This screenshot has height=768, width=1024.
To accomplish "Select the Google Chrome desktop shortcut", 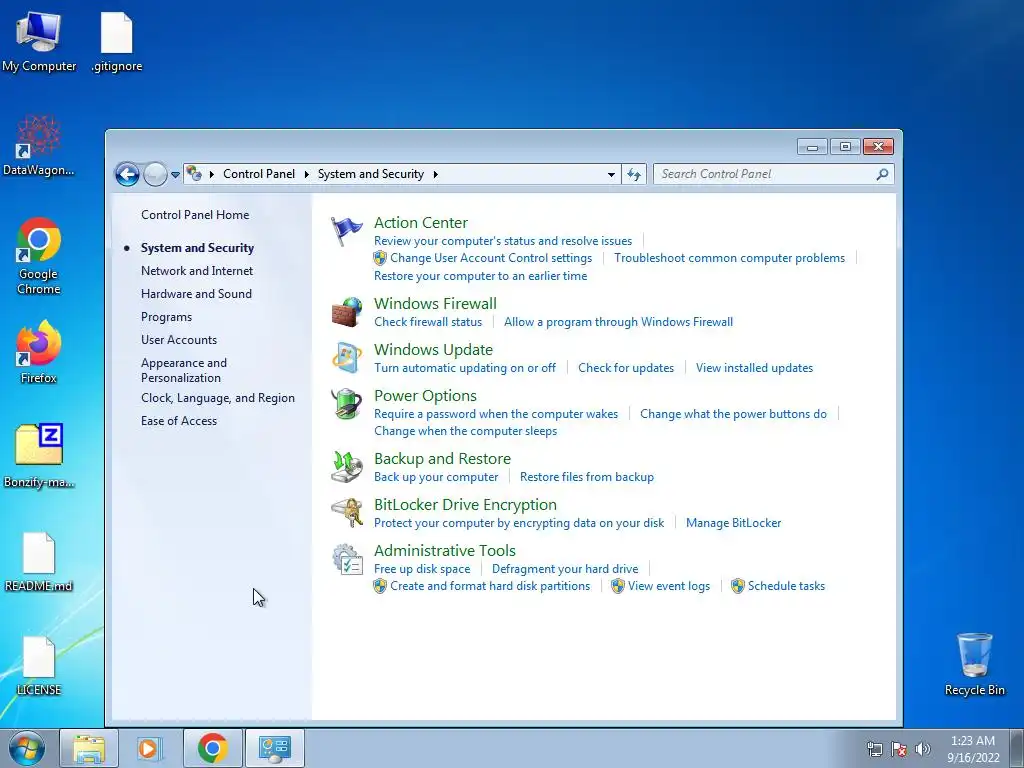I will pyautogui.click(x=39, y=256).
